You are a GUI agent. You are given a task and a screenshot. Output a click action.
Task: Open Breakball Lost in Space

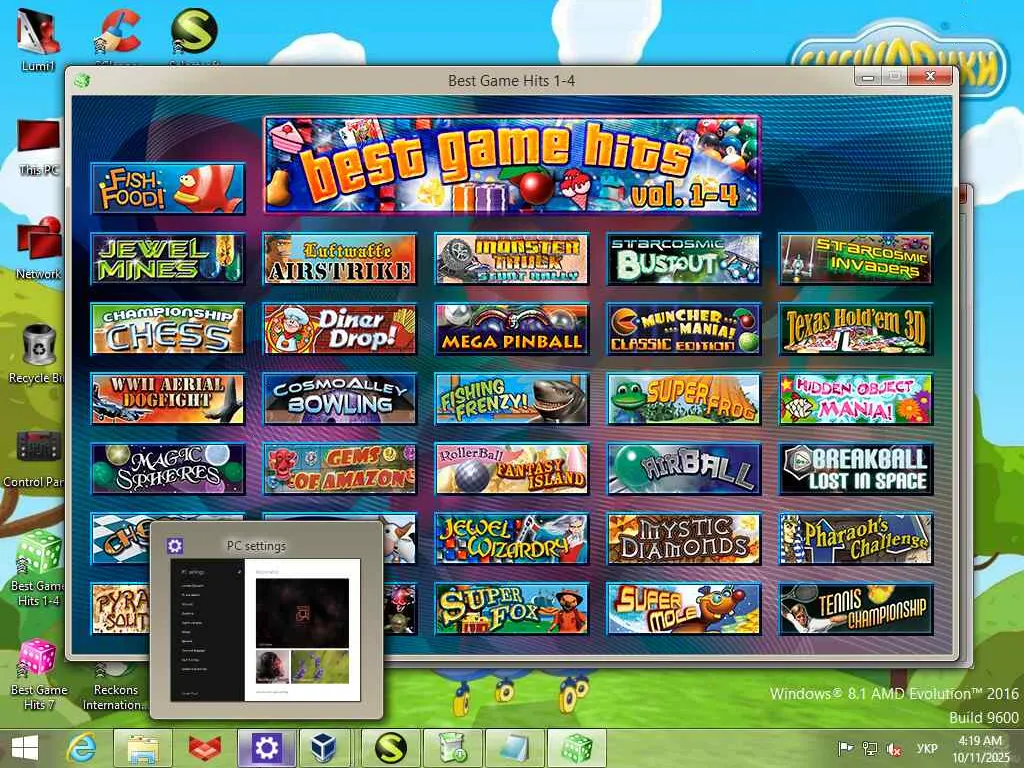pyautogui.click(x=856, y=469)
